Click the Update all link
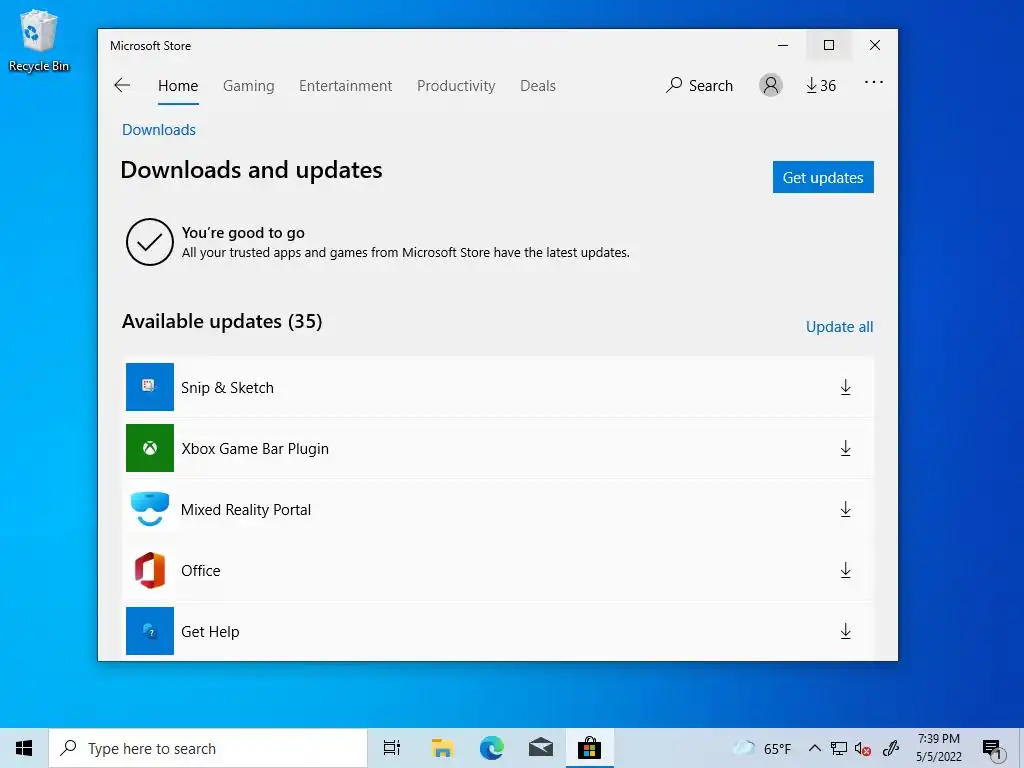This screenshot has width=1024, height=768. pyautogui.click(x=839, y=327)
